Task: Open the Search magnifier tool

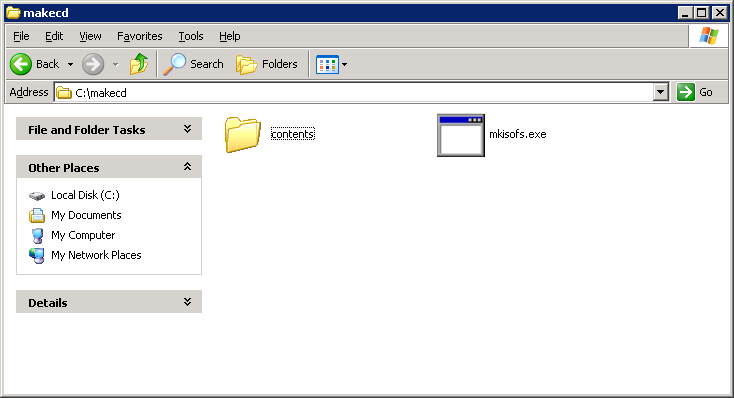Action: [193, 64]
